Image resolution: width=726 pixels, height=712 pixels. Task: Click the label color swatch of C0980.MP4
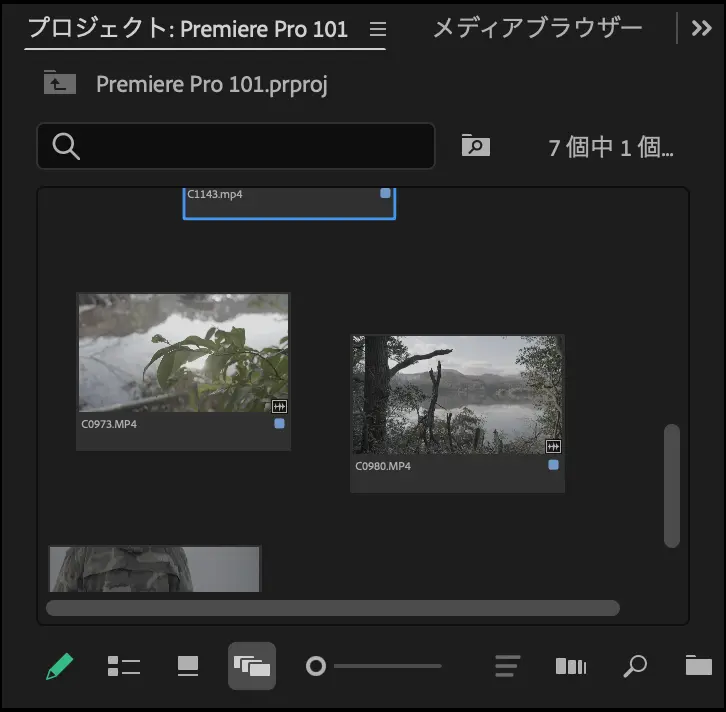(553, 465)
